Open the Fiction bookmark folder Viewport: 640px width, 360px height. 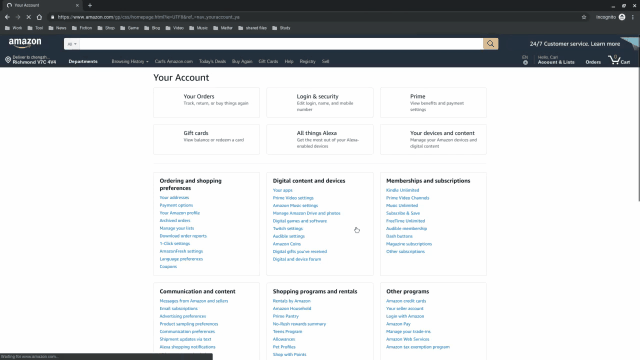coord(82,28)
